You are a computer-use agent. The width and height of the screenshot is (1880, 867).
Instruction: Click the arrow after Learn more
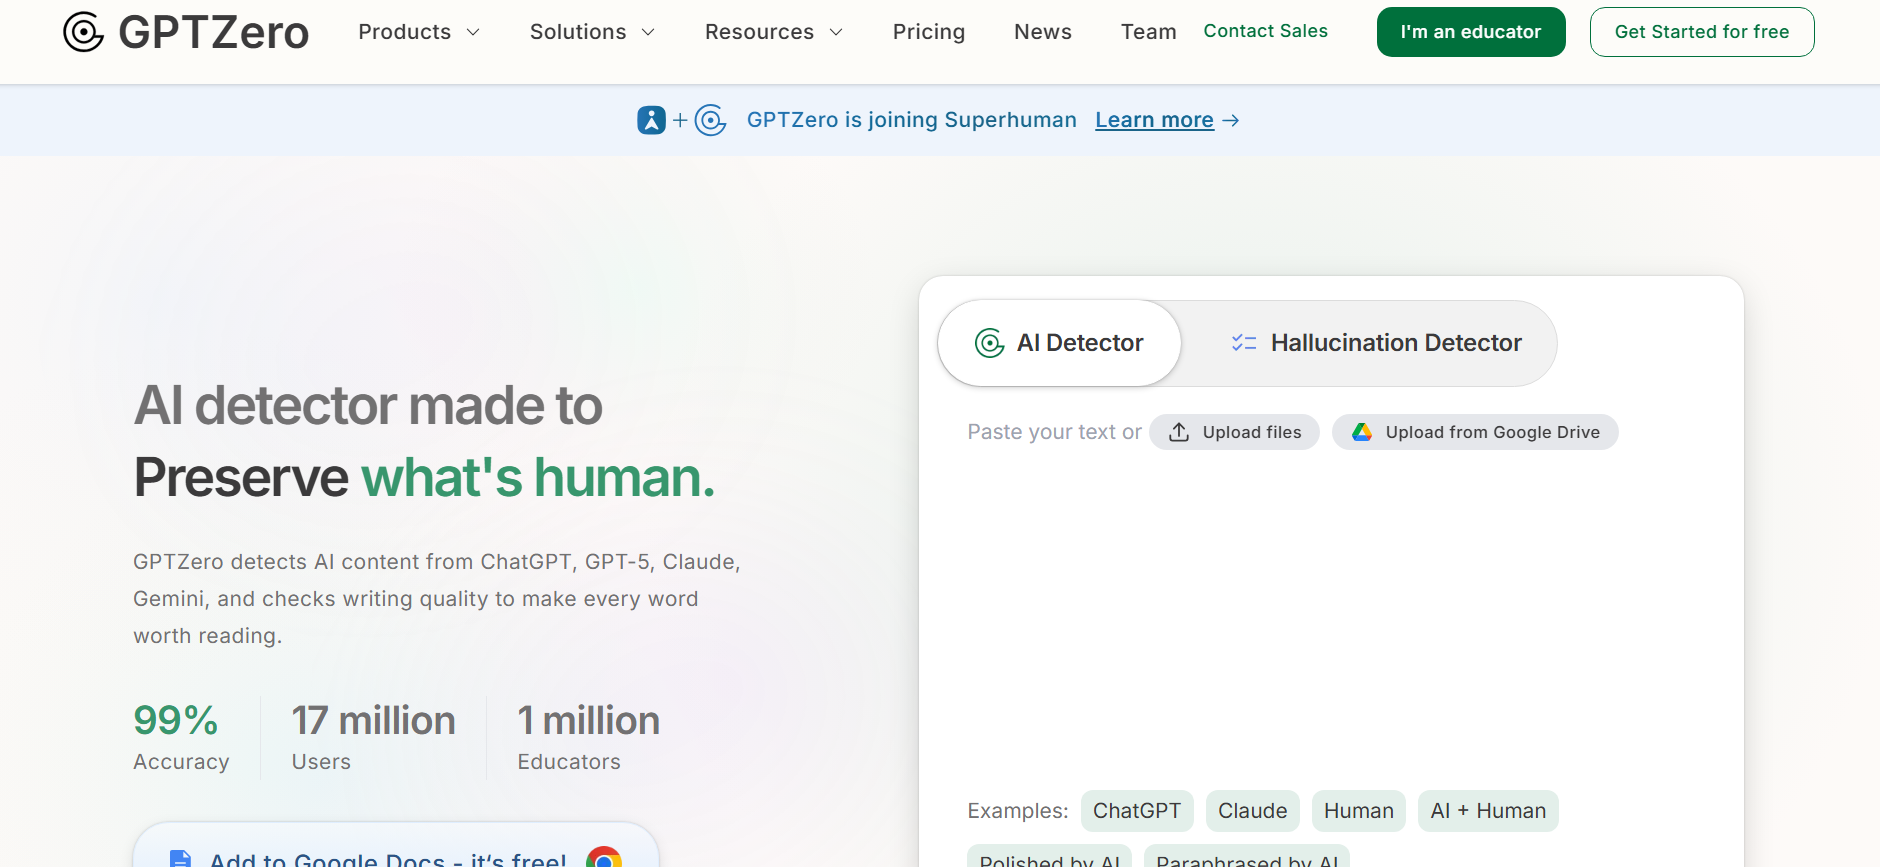coord(1231,120)
